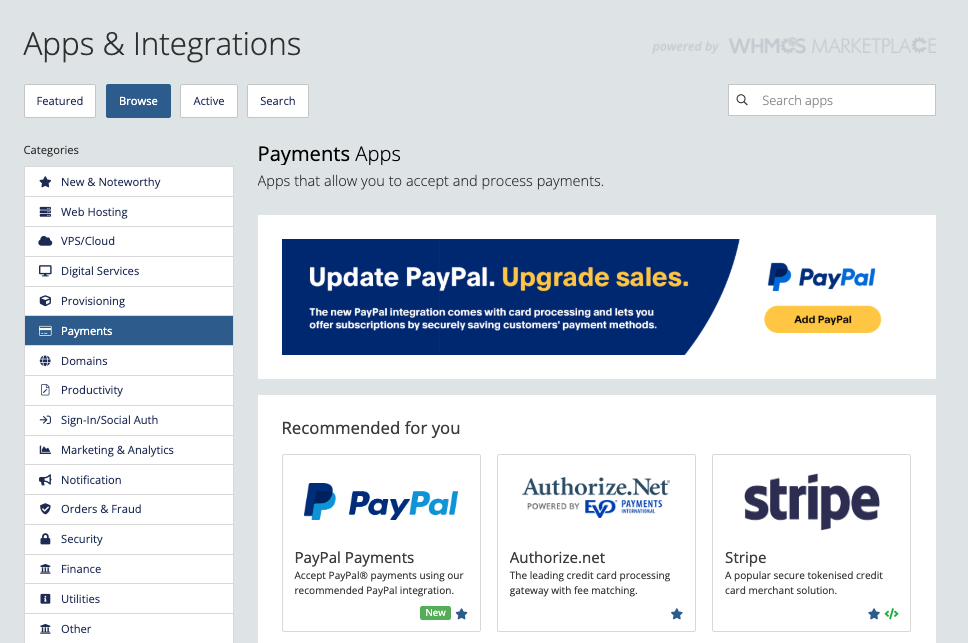Click the credit card icon beside Payments

pyautogui.click(x=45, y=331)
